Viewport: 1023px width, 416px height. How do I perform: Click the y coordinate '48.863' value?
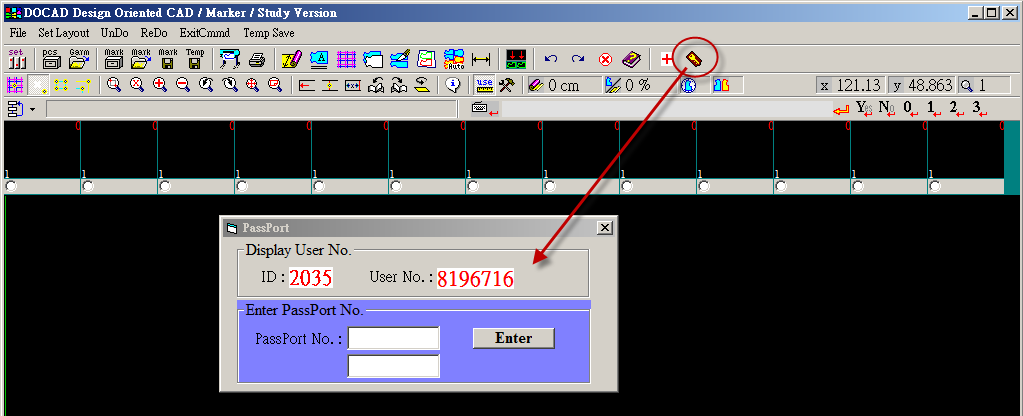pyautogui.click(x=930, y=85)
